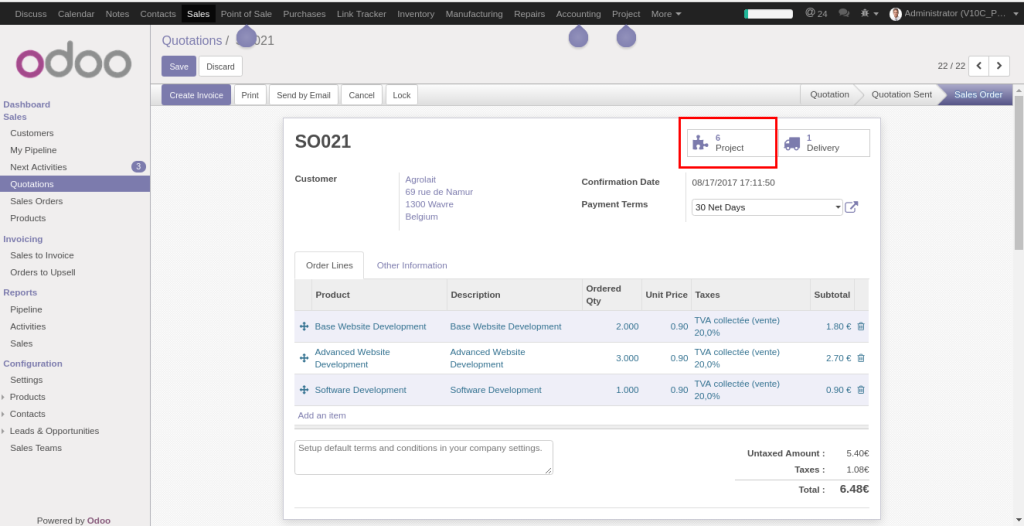Go to the next record arrow
Screen dimensions: 1024x526
click(999, 66)
